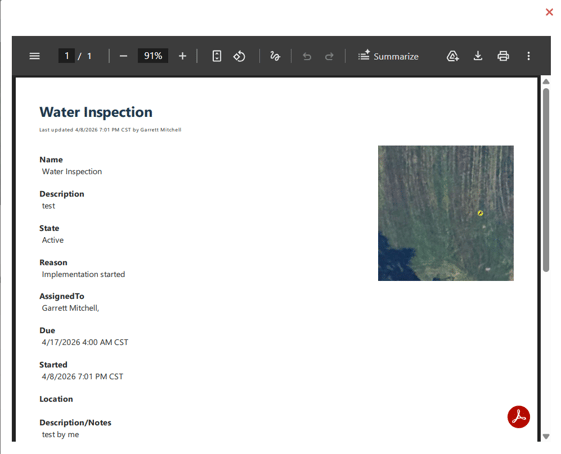This screenshot has width=561, height=454.
Task: Click the 'Implementation started' reason text
Action: tap(83, 274)
